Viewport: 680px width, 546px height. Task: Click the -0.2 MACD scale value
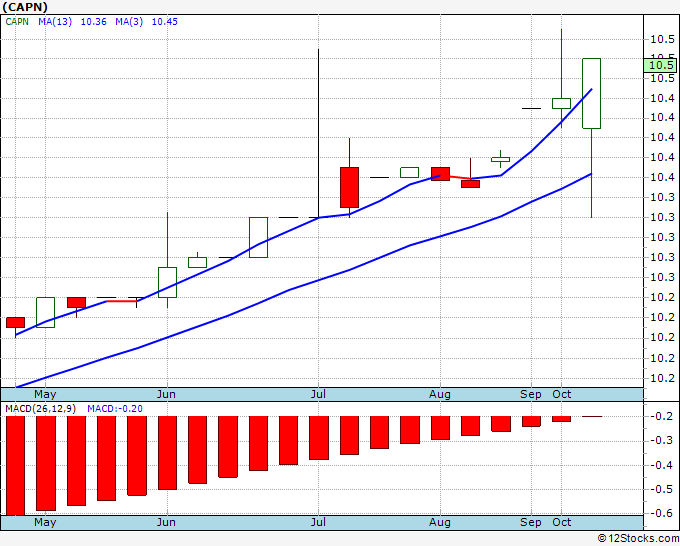click(x=662, y=416)
